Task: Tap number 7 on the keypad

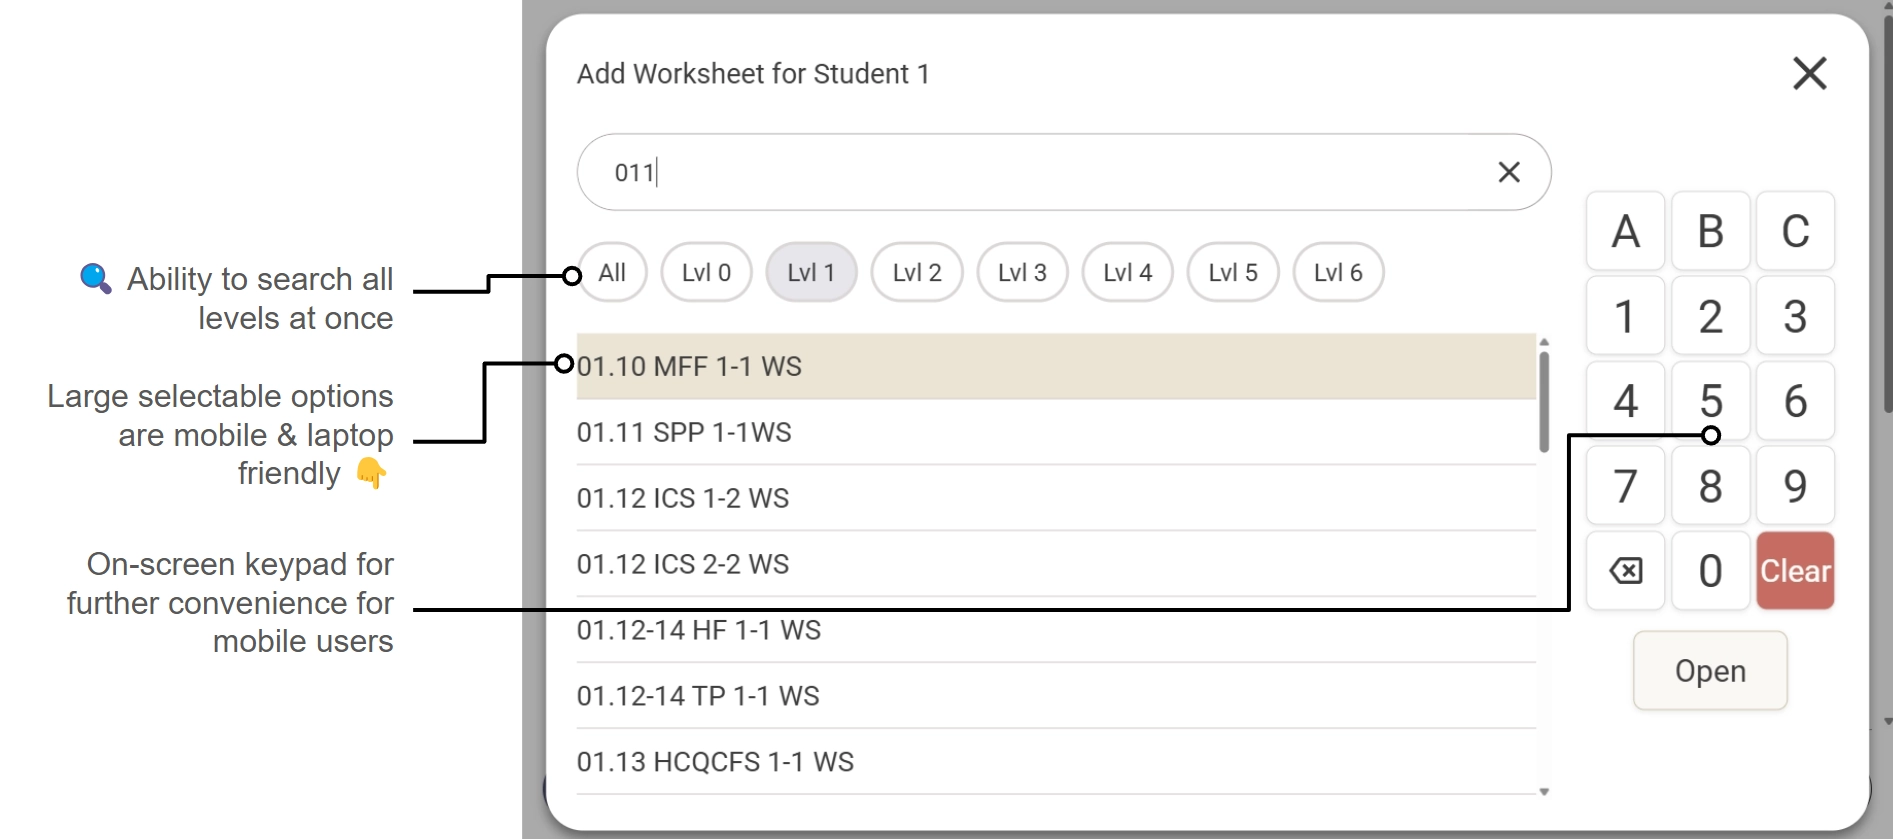Action: [x=1626, y=486]
